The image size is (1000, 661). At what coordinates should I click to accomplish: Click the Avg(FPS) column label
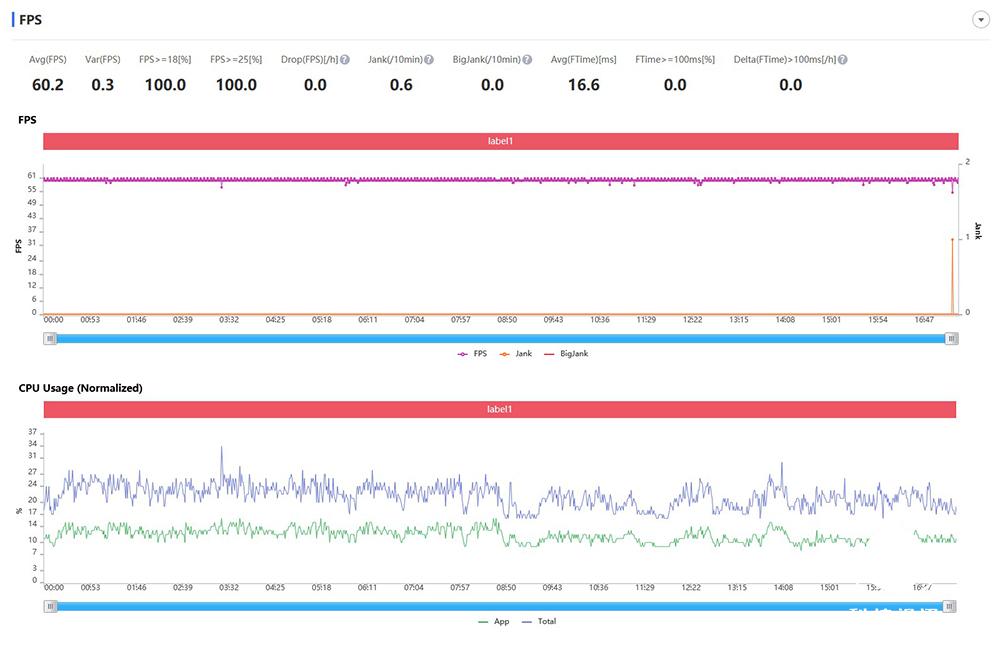coord(48,59)
